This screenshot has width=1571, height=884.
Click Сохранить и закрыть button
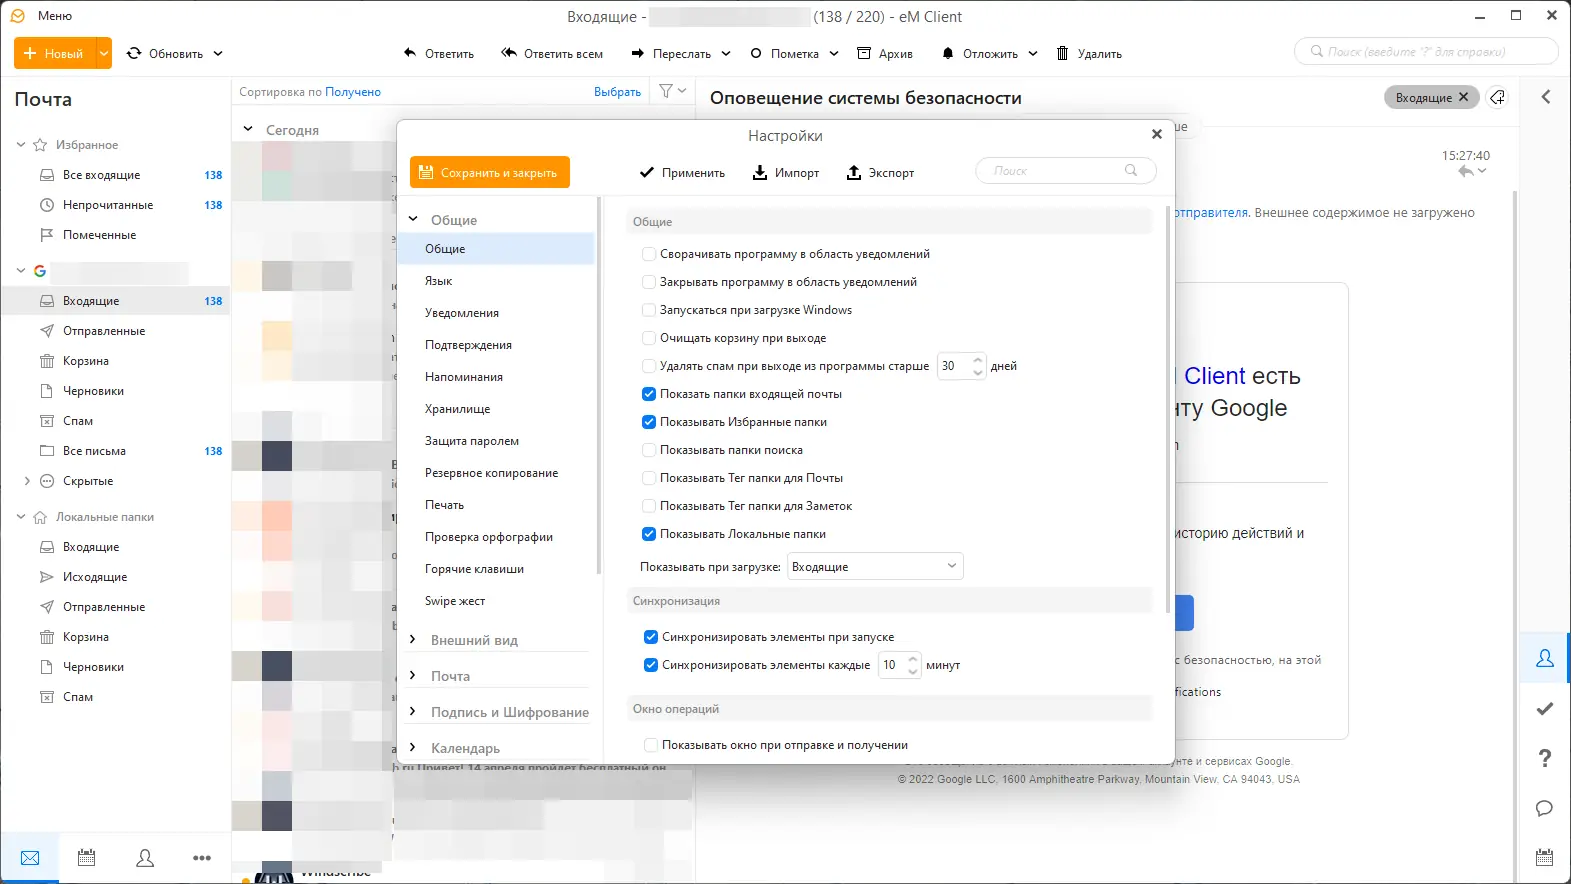490,172
